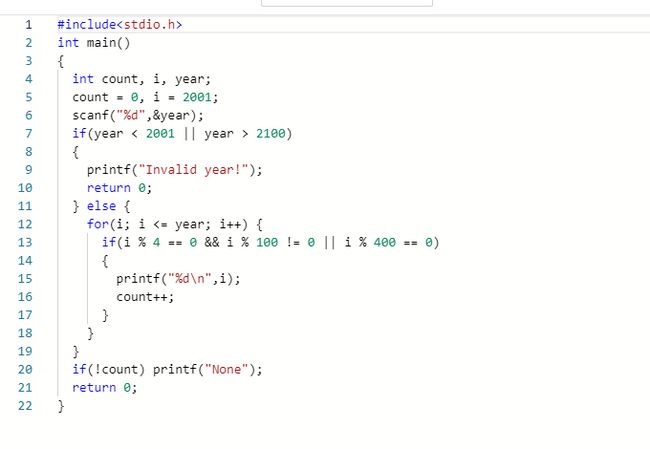This screenshot has width=650, height=449.
Task: Click line number 7 in the gutter
Action: click(28, 133)
